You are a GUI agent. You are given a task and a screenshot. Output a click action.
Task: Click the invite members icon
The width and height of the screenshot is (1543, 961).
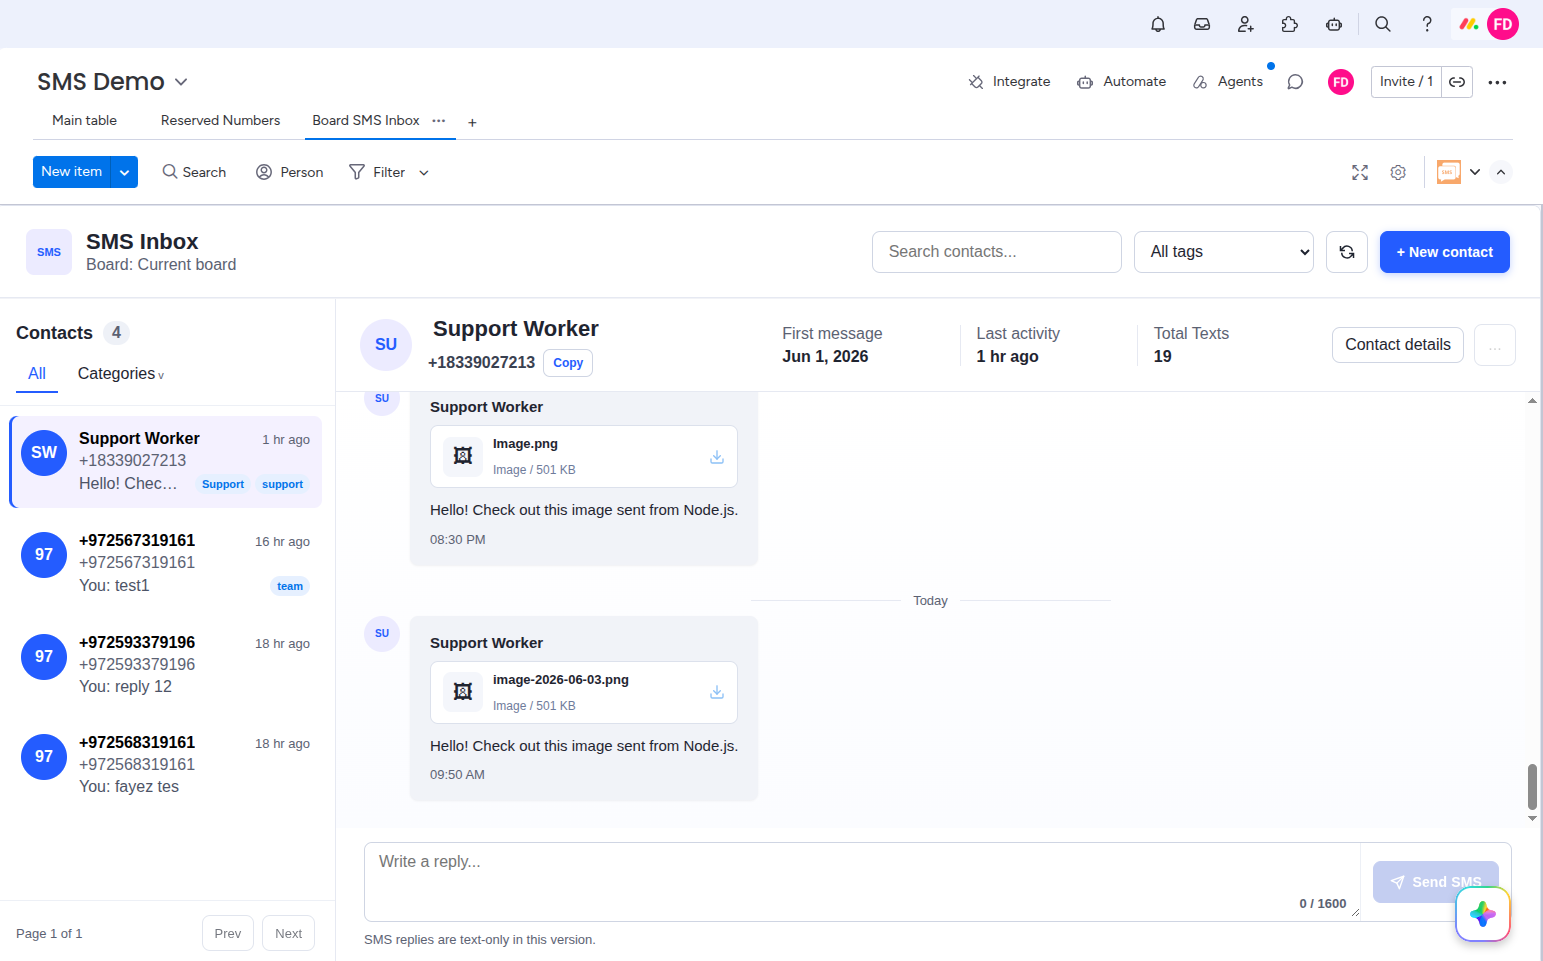pos(1246,24)
